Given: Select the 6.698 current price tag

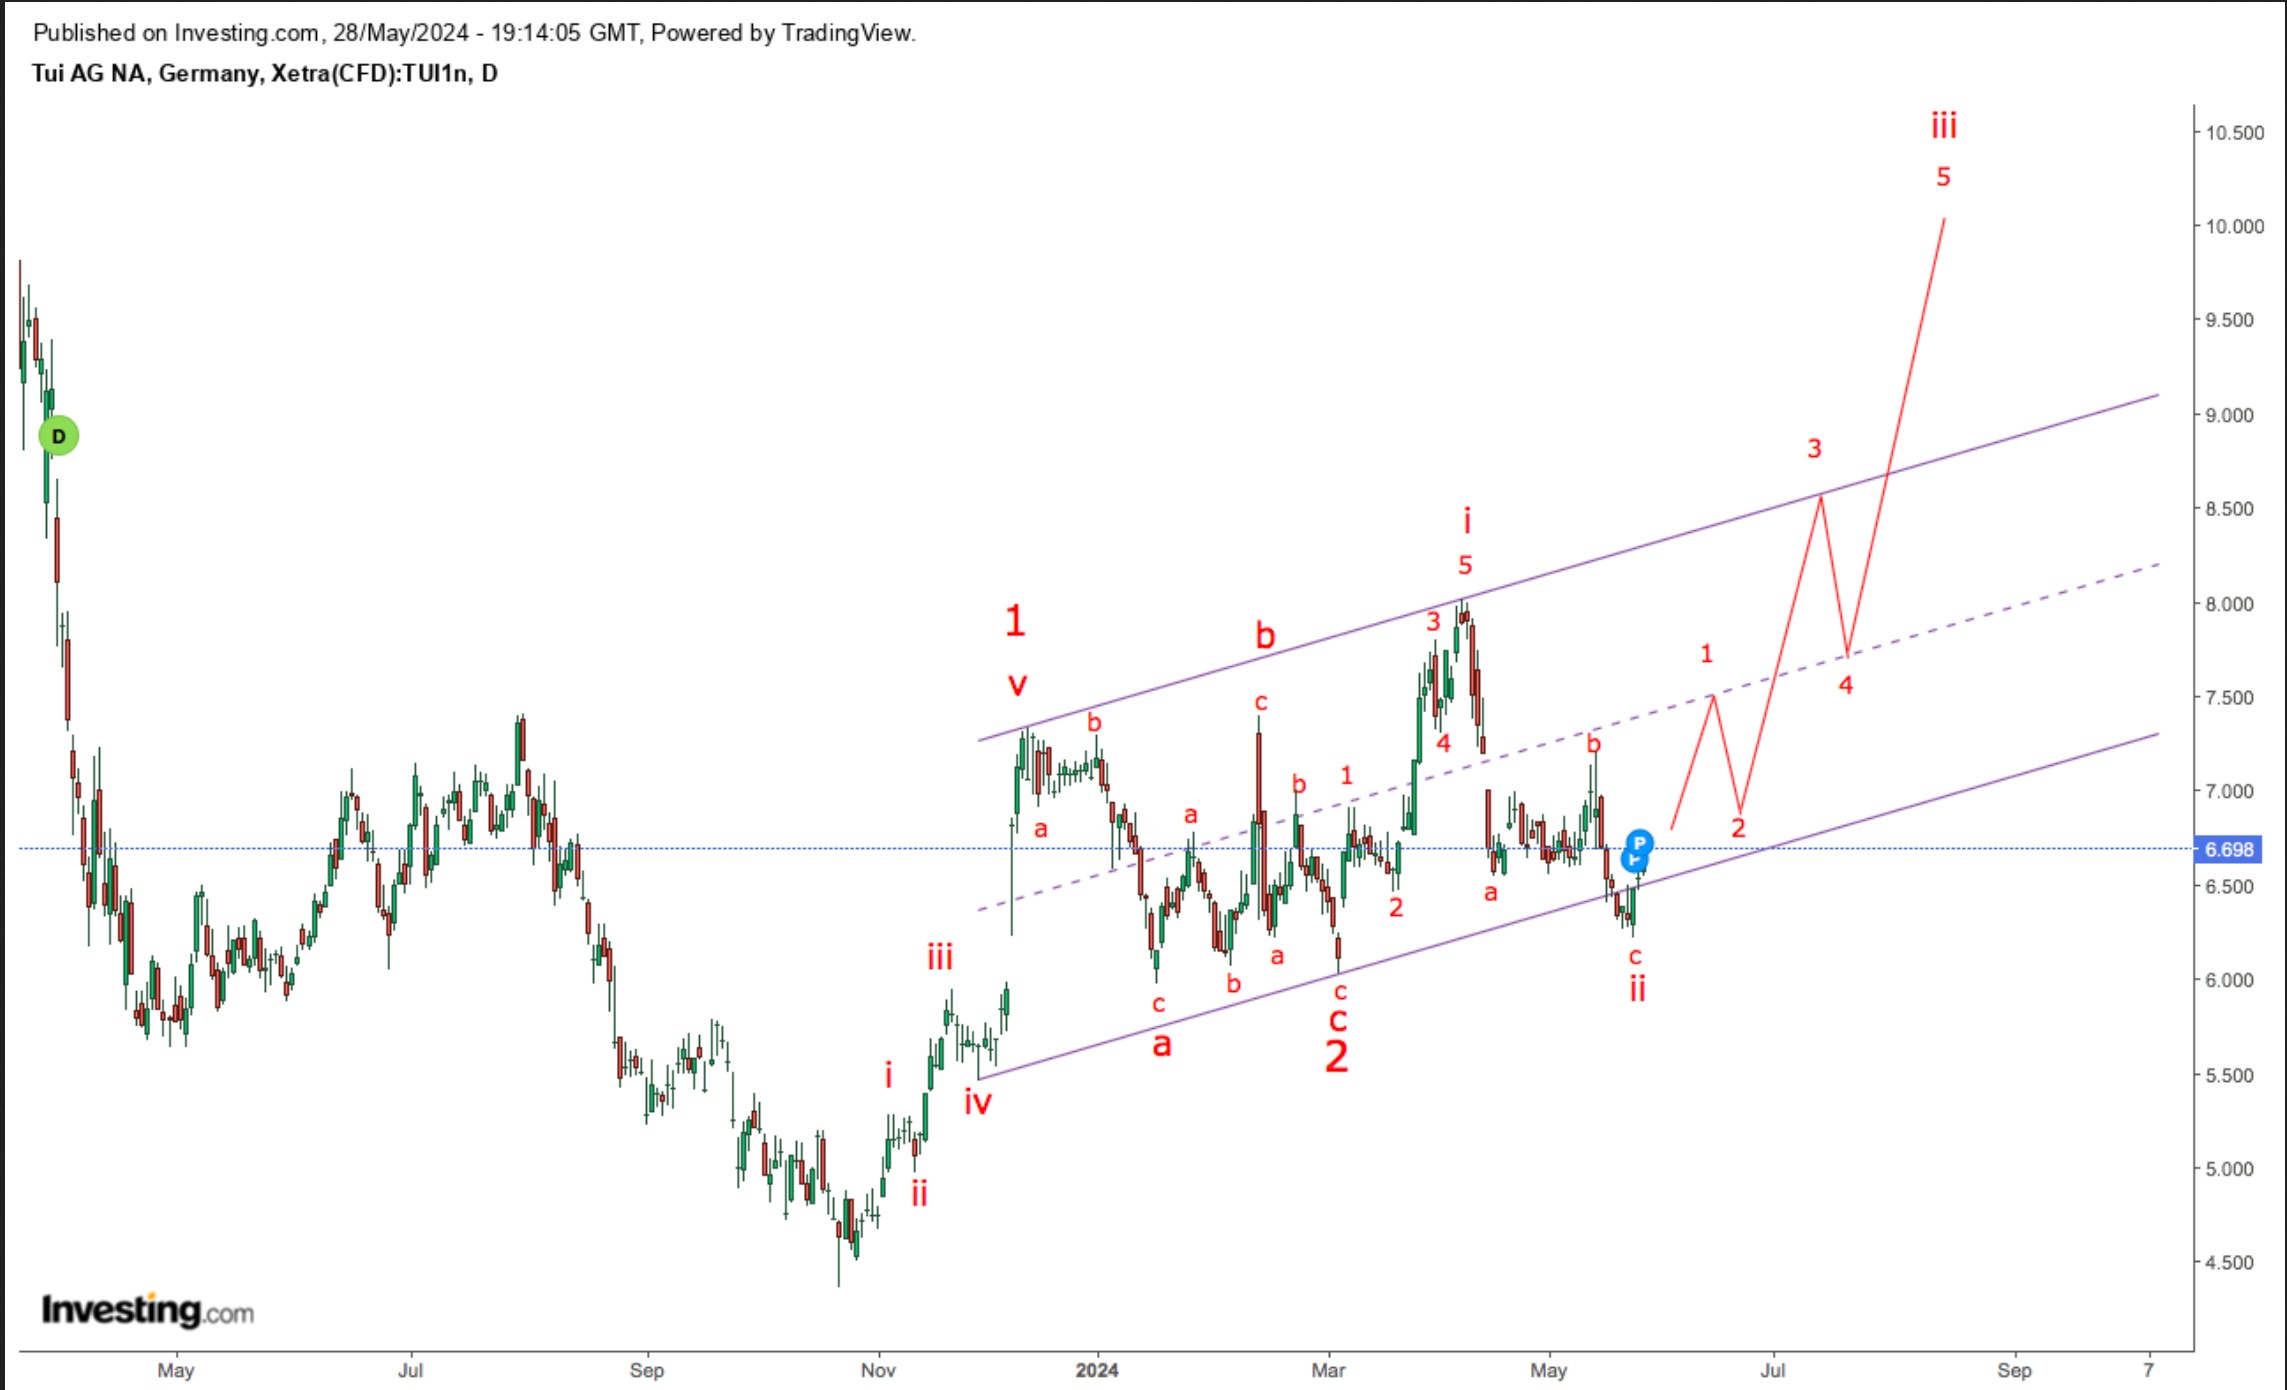Looking at the screenshot, I should (x=2228, y=849).
